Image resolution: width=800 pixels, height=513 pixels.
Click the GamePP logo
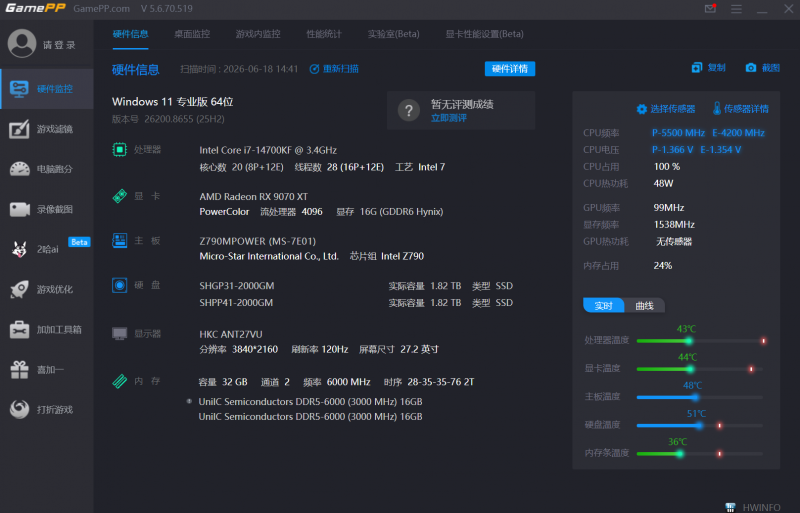pos(35,8)
